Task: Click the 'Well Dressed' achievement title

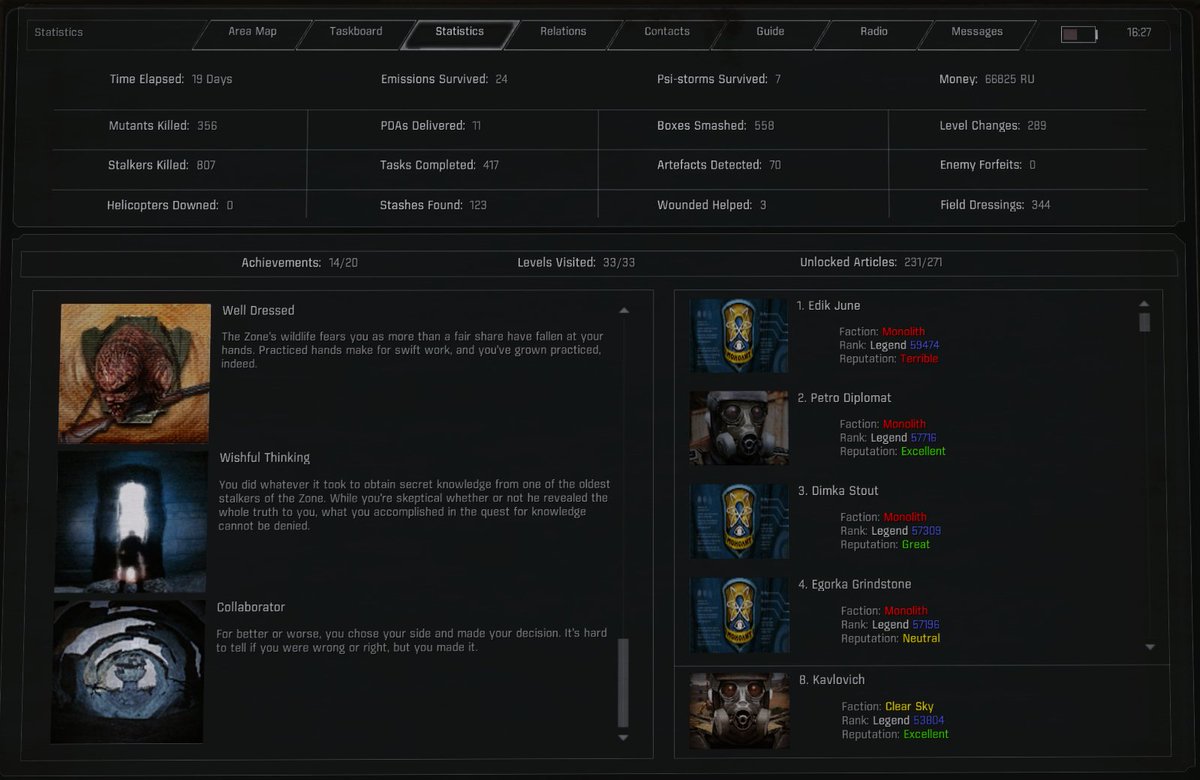Action: coord(258,311)
